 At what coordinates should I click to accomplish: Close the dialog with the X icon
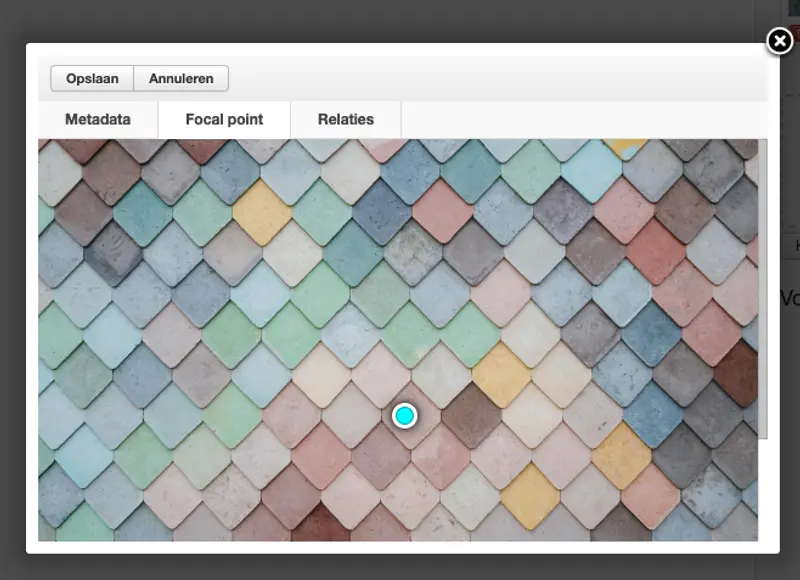click(x=779, y=41)
